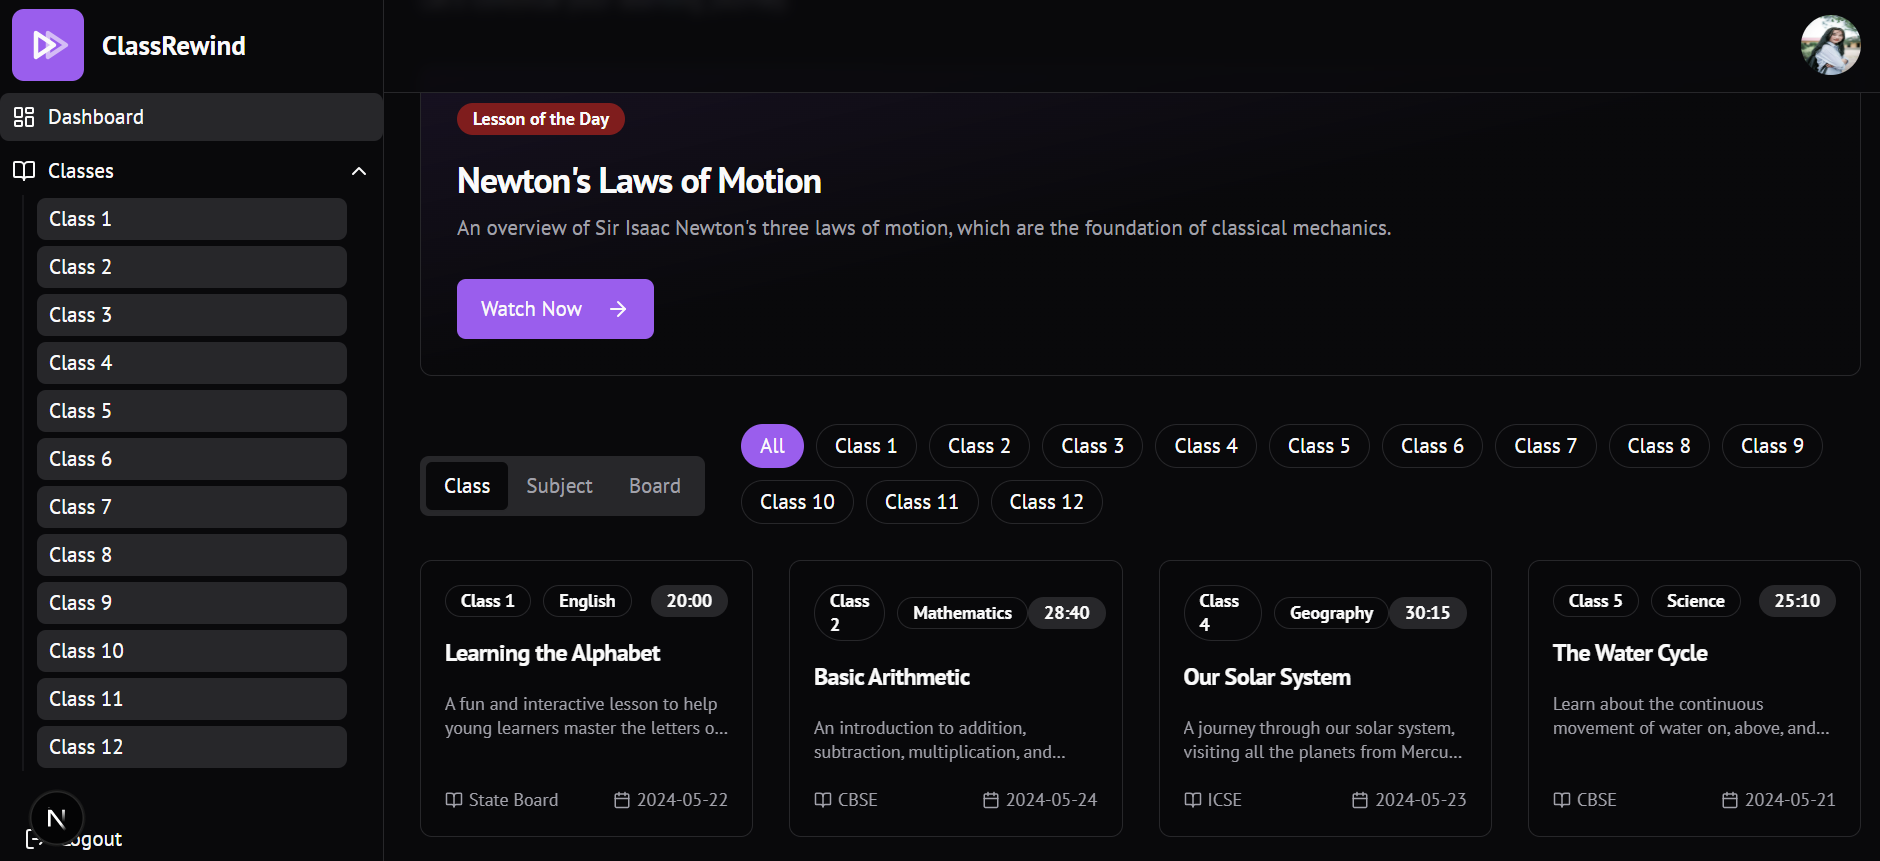Switch to the Board filter tab

[x=654, y=486]
